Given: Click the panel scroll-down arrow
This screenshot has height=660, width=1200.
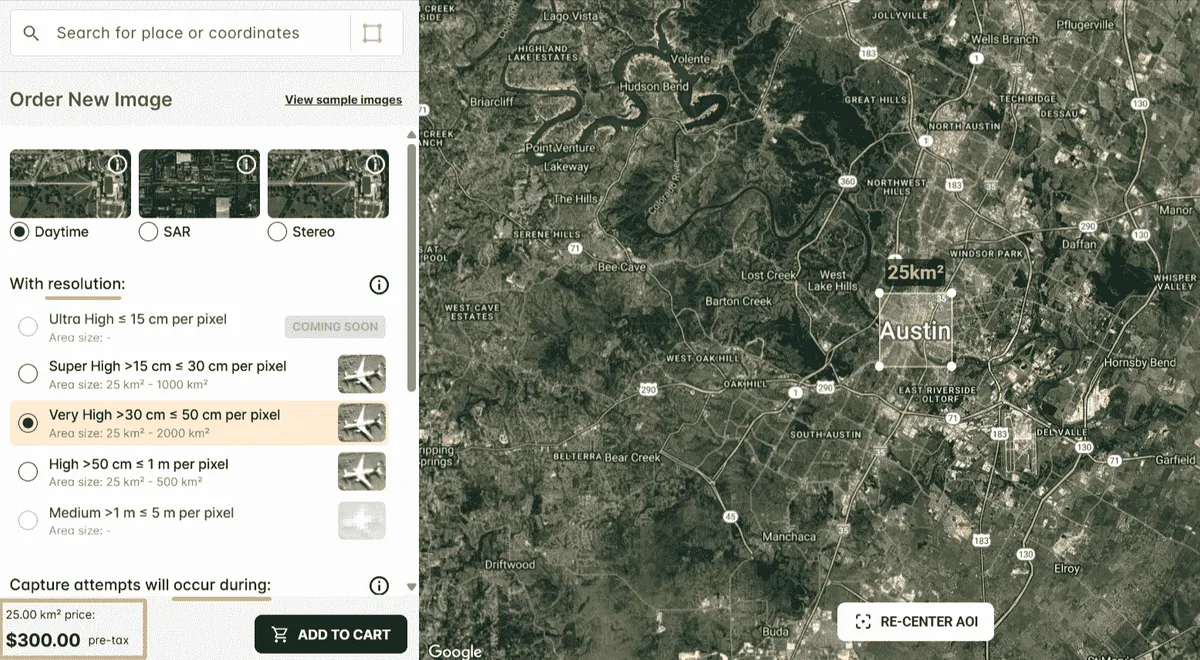Looking at the screenshot, I should [x=411, y=587].
